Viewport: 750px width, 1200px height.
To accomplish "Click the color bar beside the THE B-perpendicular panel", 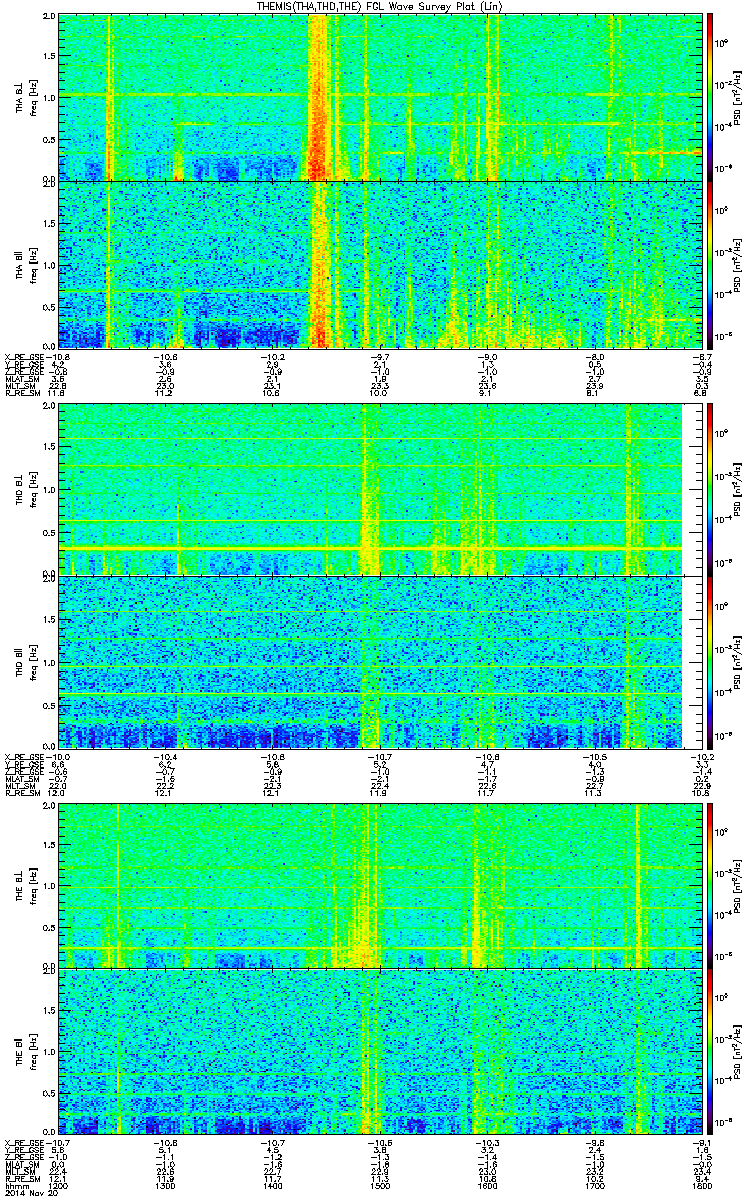I will pos(711,884).
